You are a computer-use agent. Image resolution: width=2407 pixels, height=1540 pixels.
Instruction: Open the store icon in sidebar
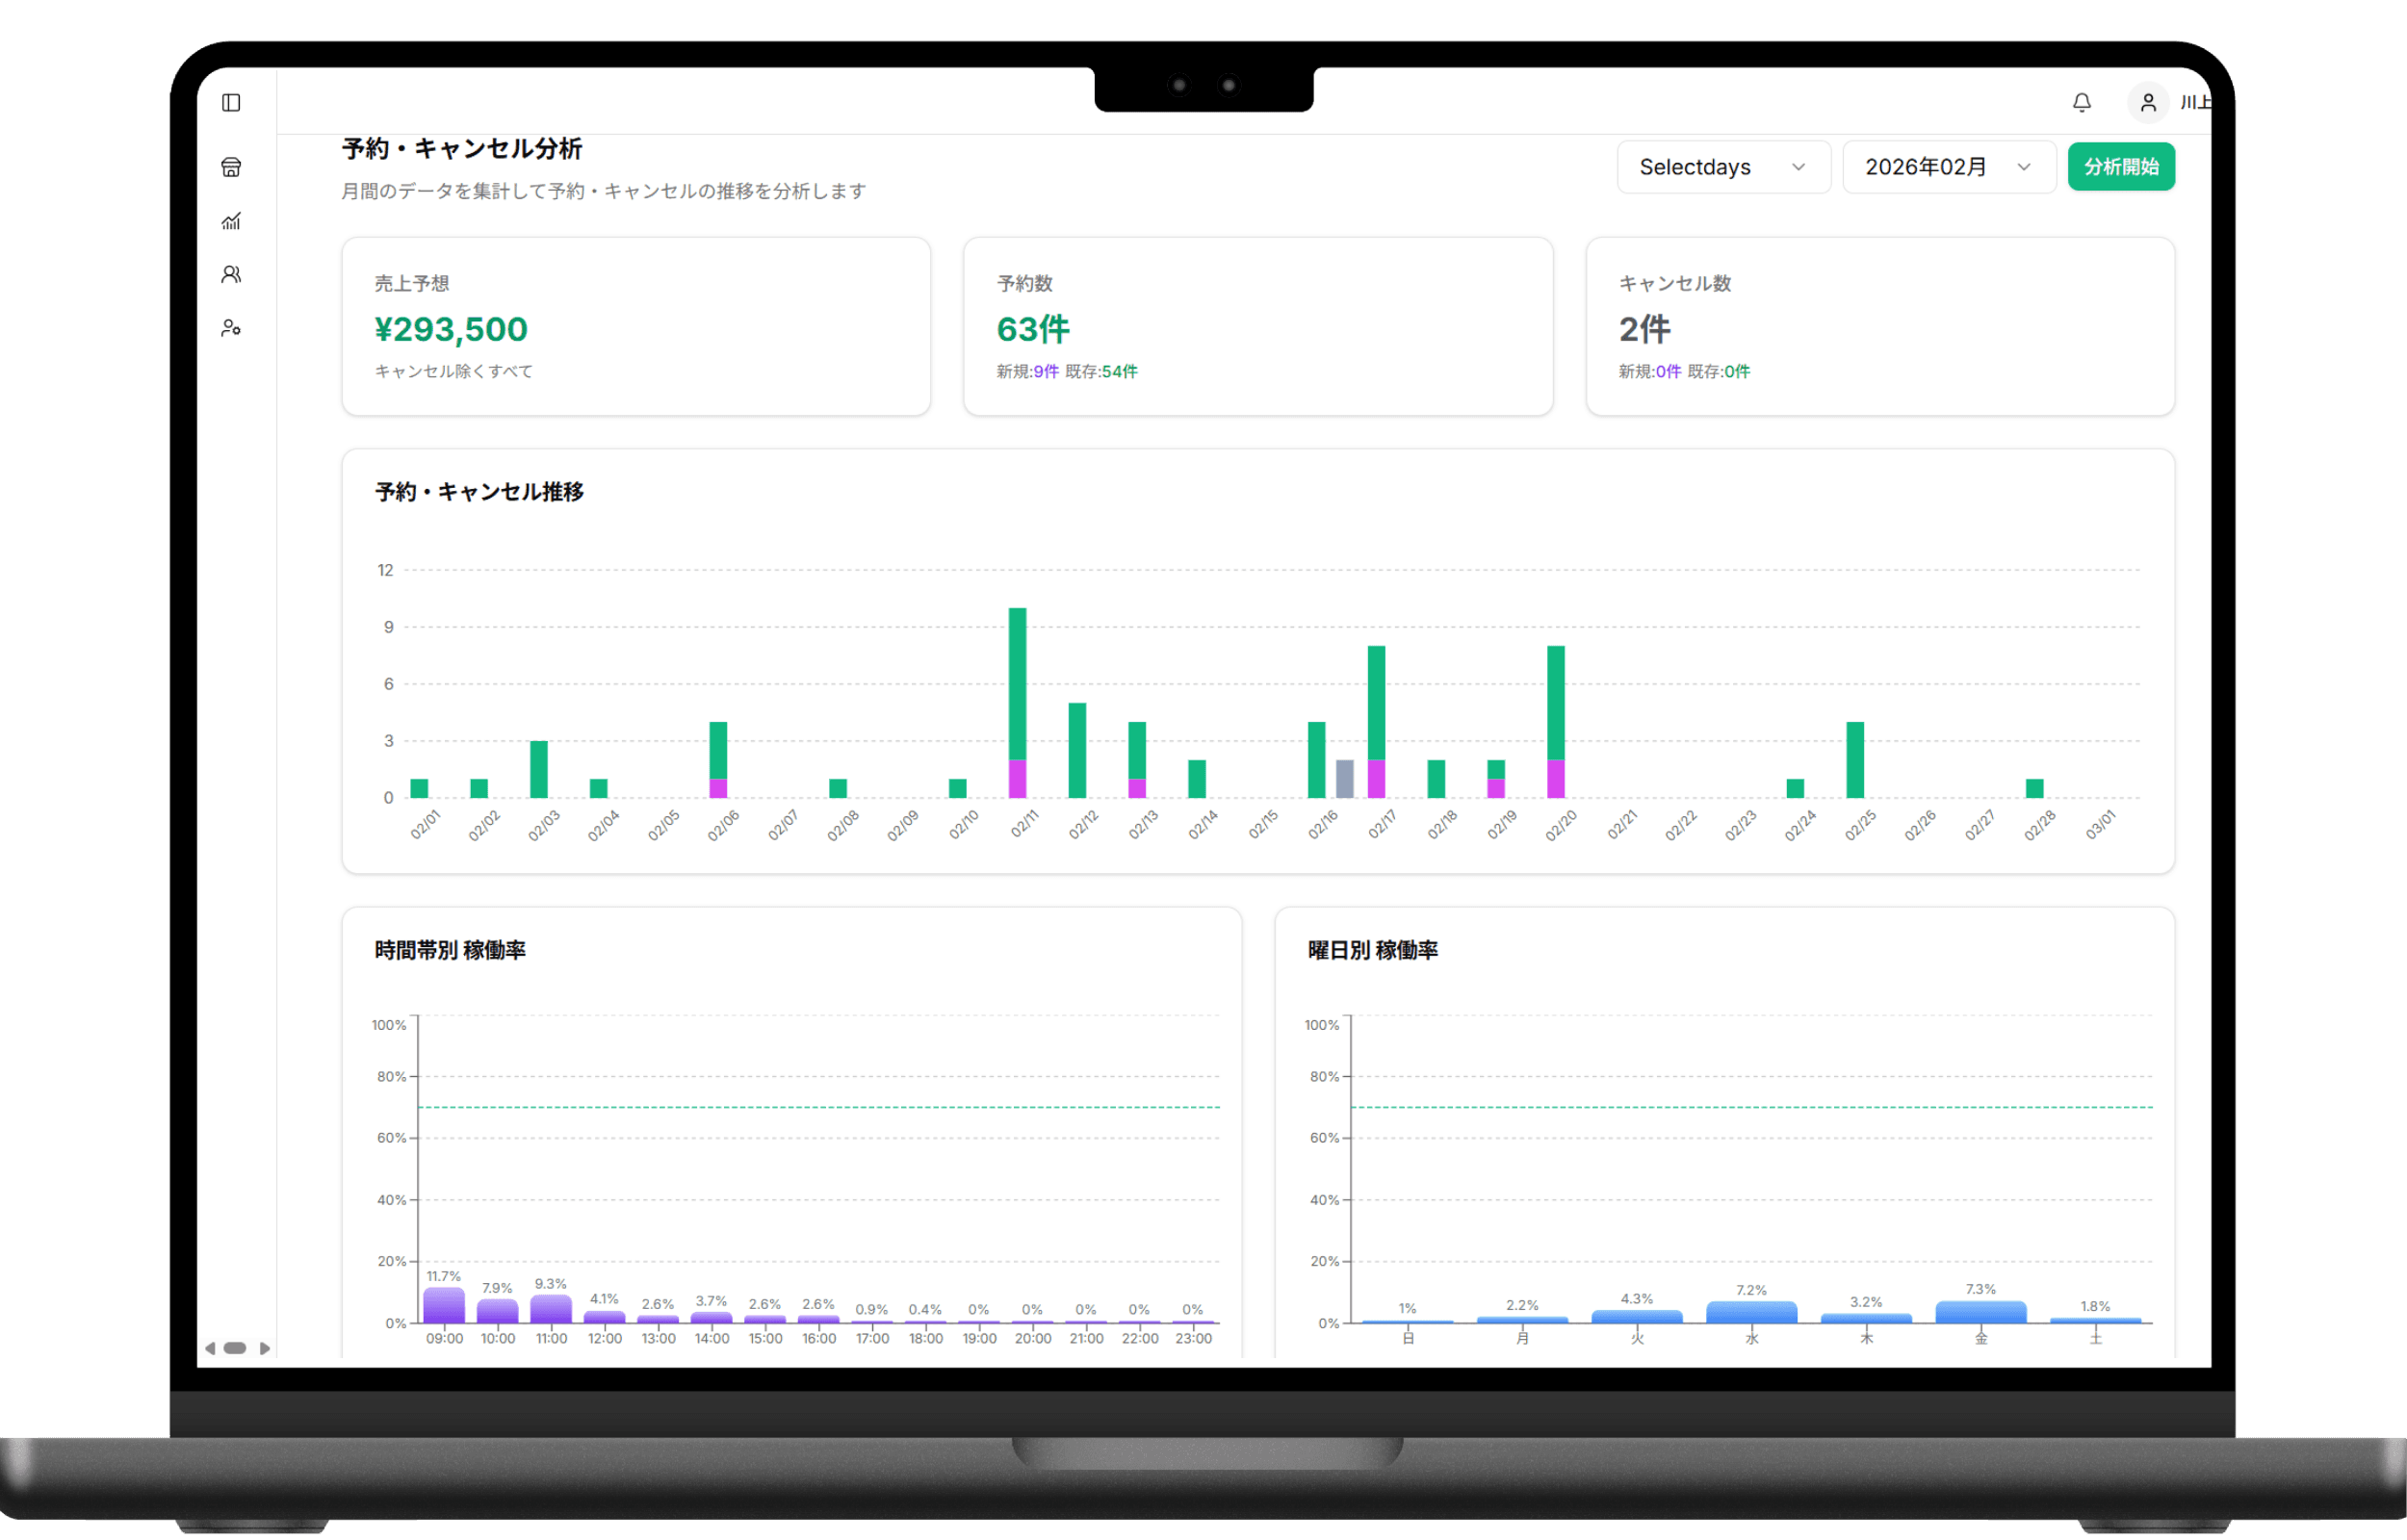(231, 167)
